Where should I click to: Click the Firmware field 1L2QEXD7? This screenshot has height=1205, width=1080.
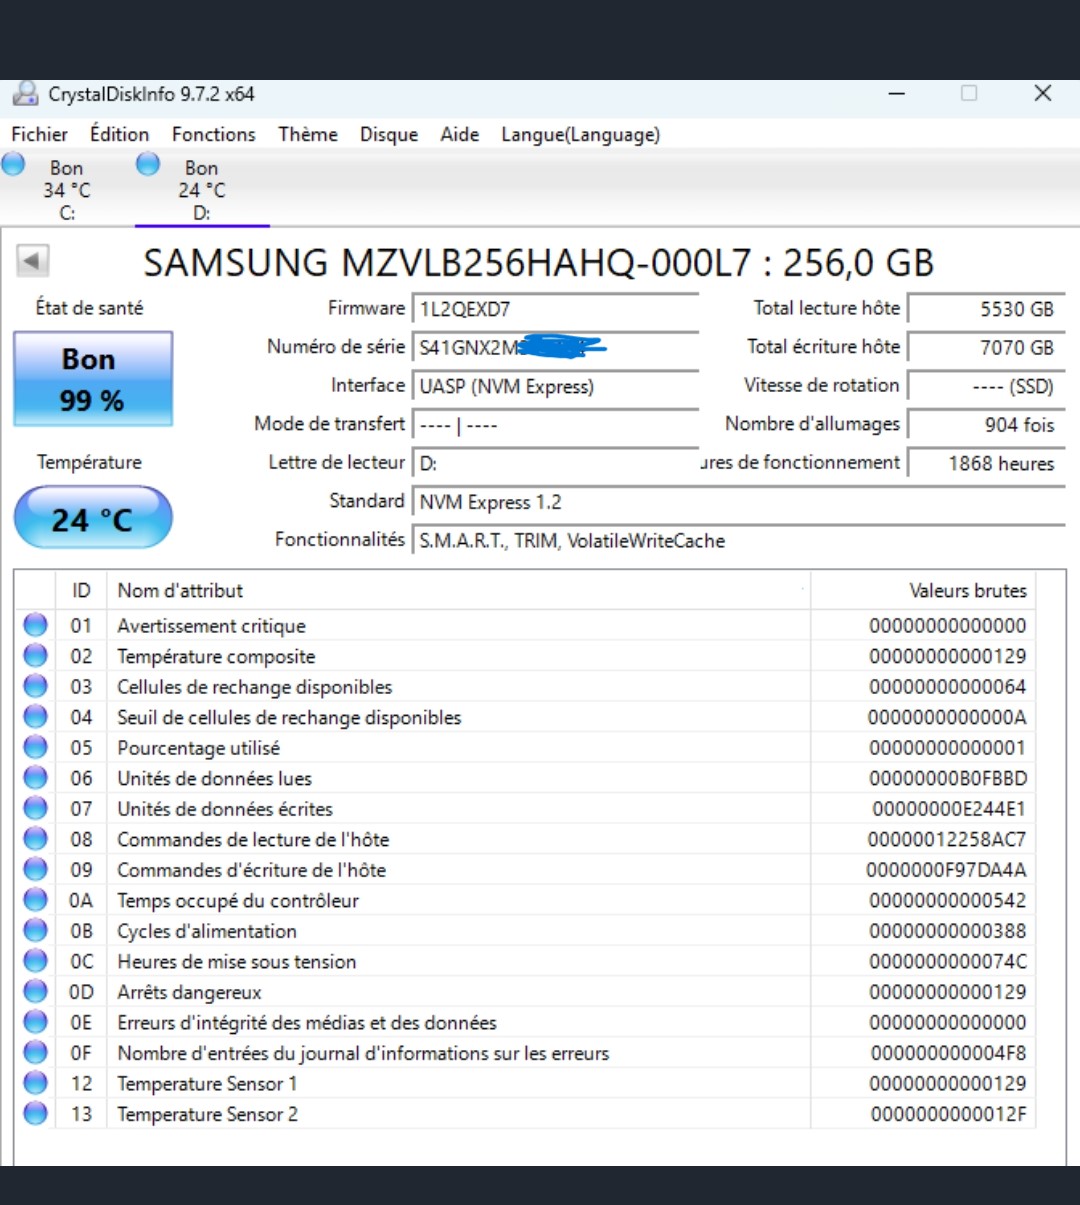point(556,309)
